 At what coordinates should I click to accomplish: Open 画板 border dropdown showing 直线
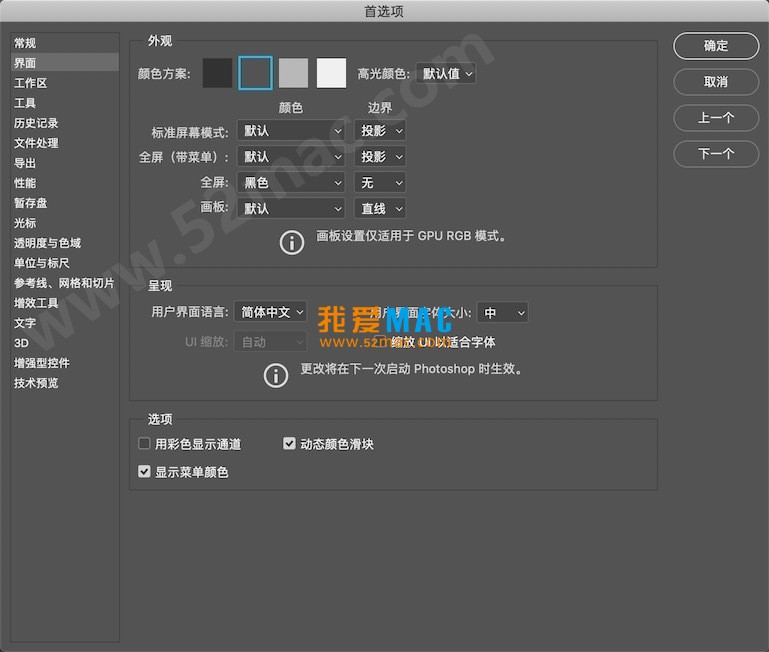tap(380, 209)
